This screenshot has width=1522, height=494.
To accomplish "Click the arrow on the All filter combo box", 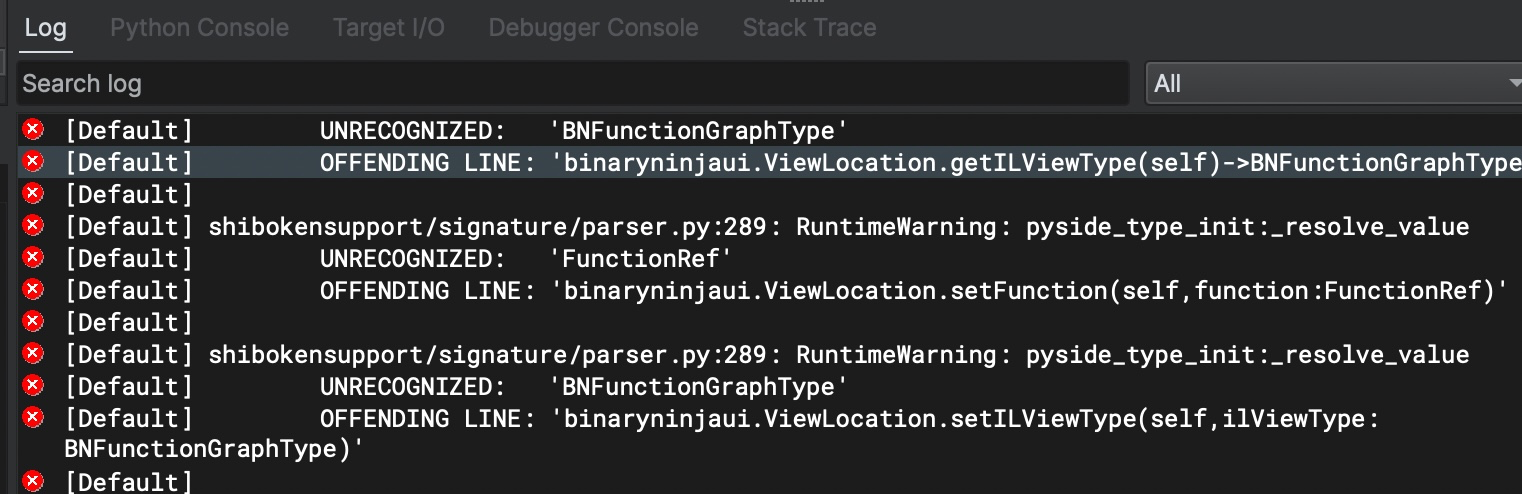I will 1512,84.
